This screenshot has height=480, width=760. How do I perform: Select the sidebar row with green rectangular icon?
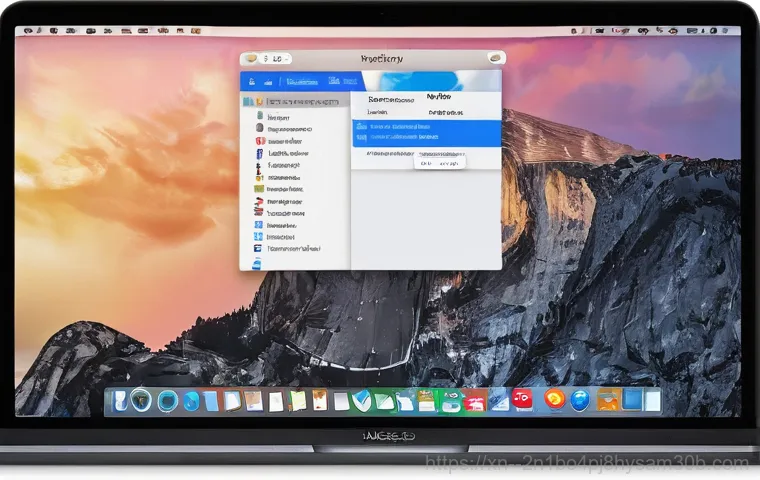(x=295, y=189)
